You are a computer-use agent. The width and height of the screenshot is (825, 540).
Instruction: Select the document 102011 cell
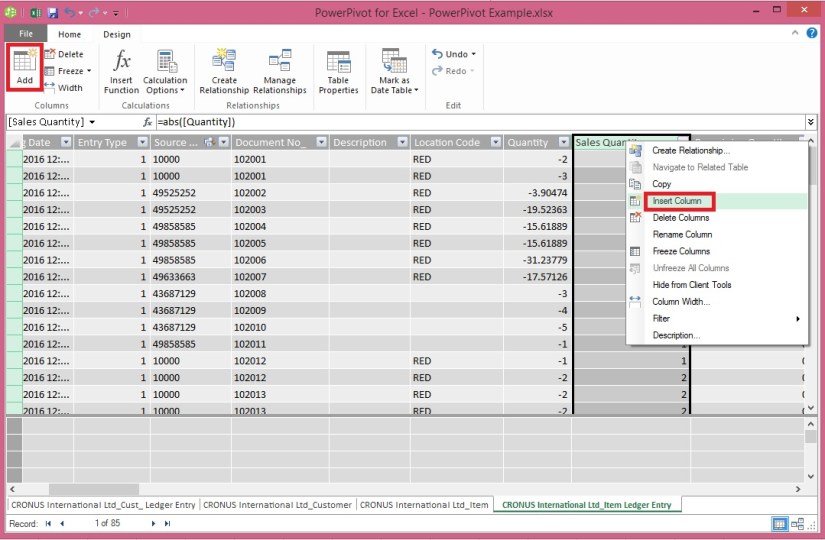pos(280,344)
